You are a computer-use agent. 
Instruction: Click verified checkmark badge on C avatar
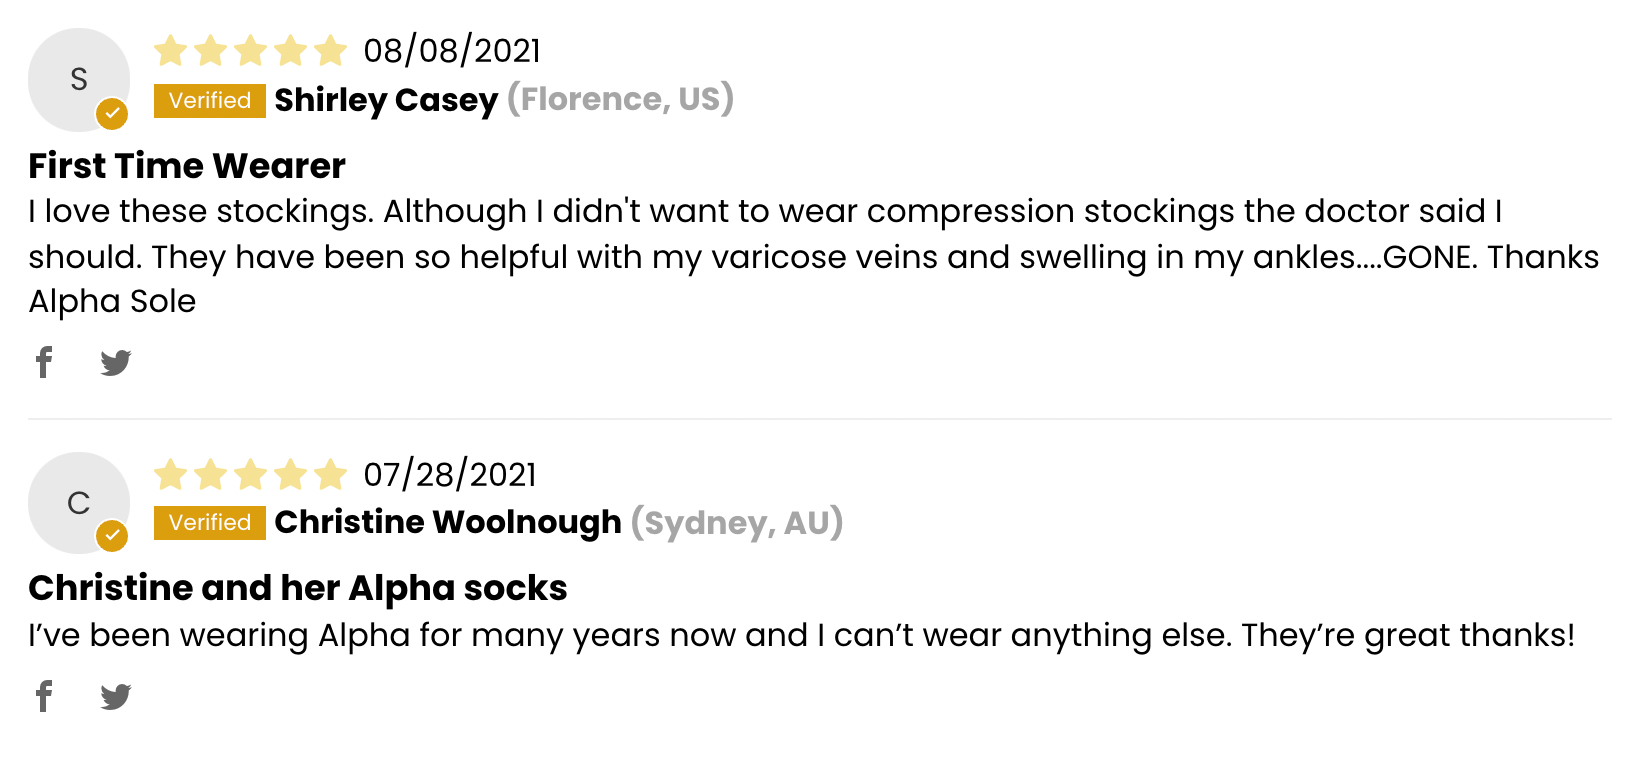pos(112,536)
